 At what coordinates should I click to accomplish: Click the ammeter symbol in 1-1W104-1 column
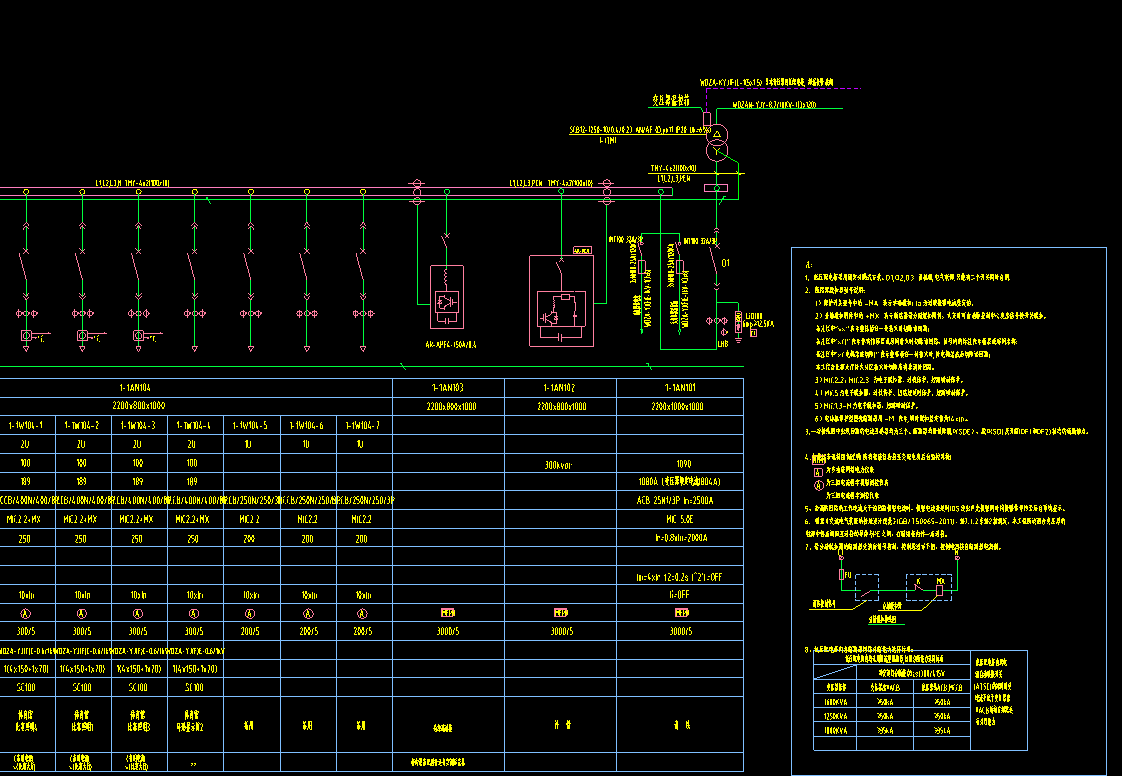[x=26, y=613]
